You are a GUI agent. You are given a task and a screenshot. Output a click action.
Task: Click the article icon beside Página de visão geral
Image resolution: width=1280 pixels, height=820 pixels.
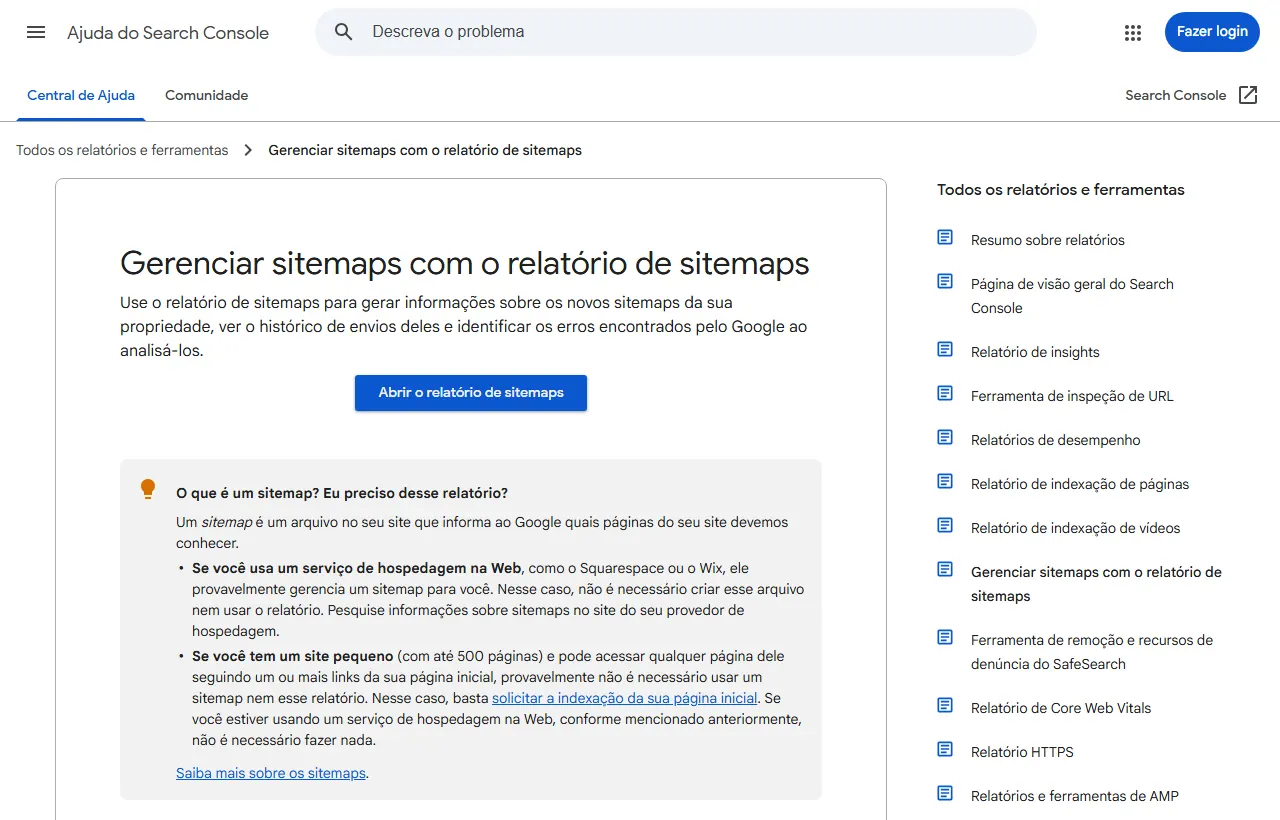[945, 281]
